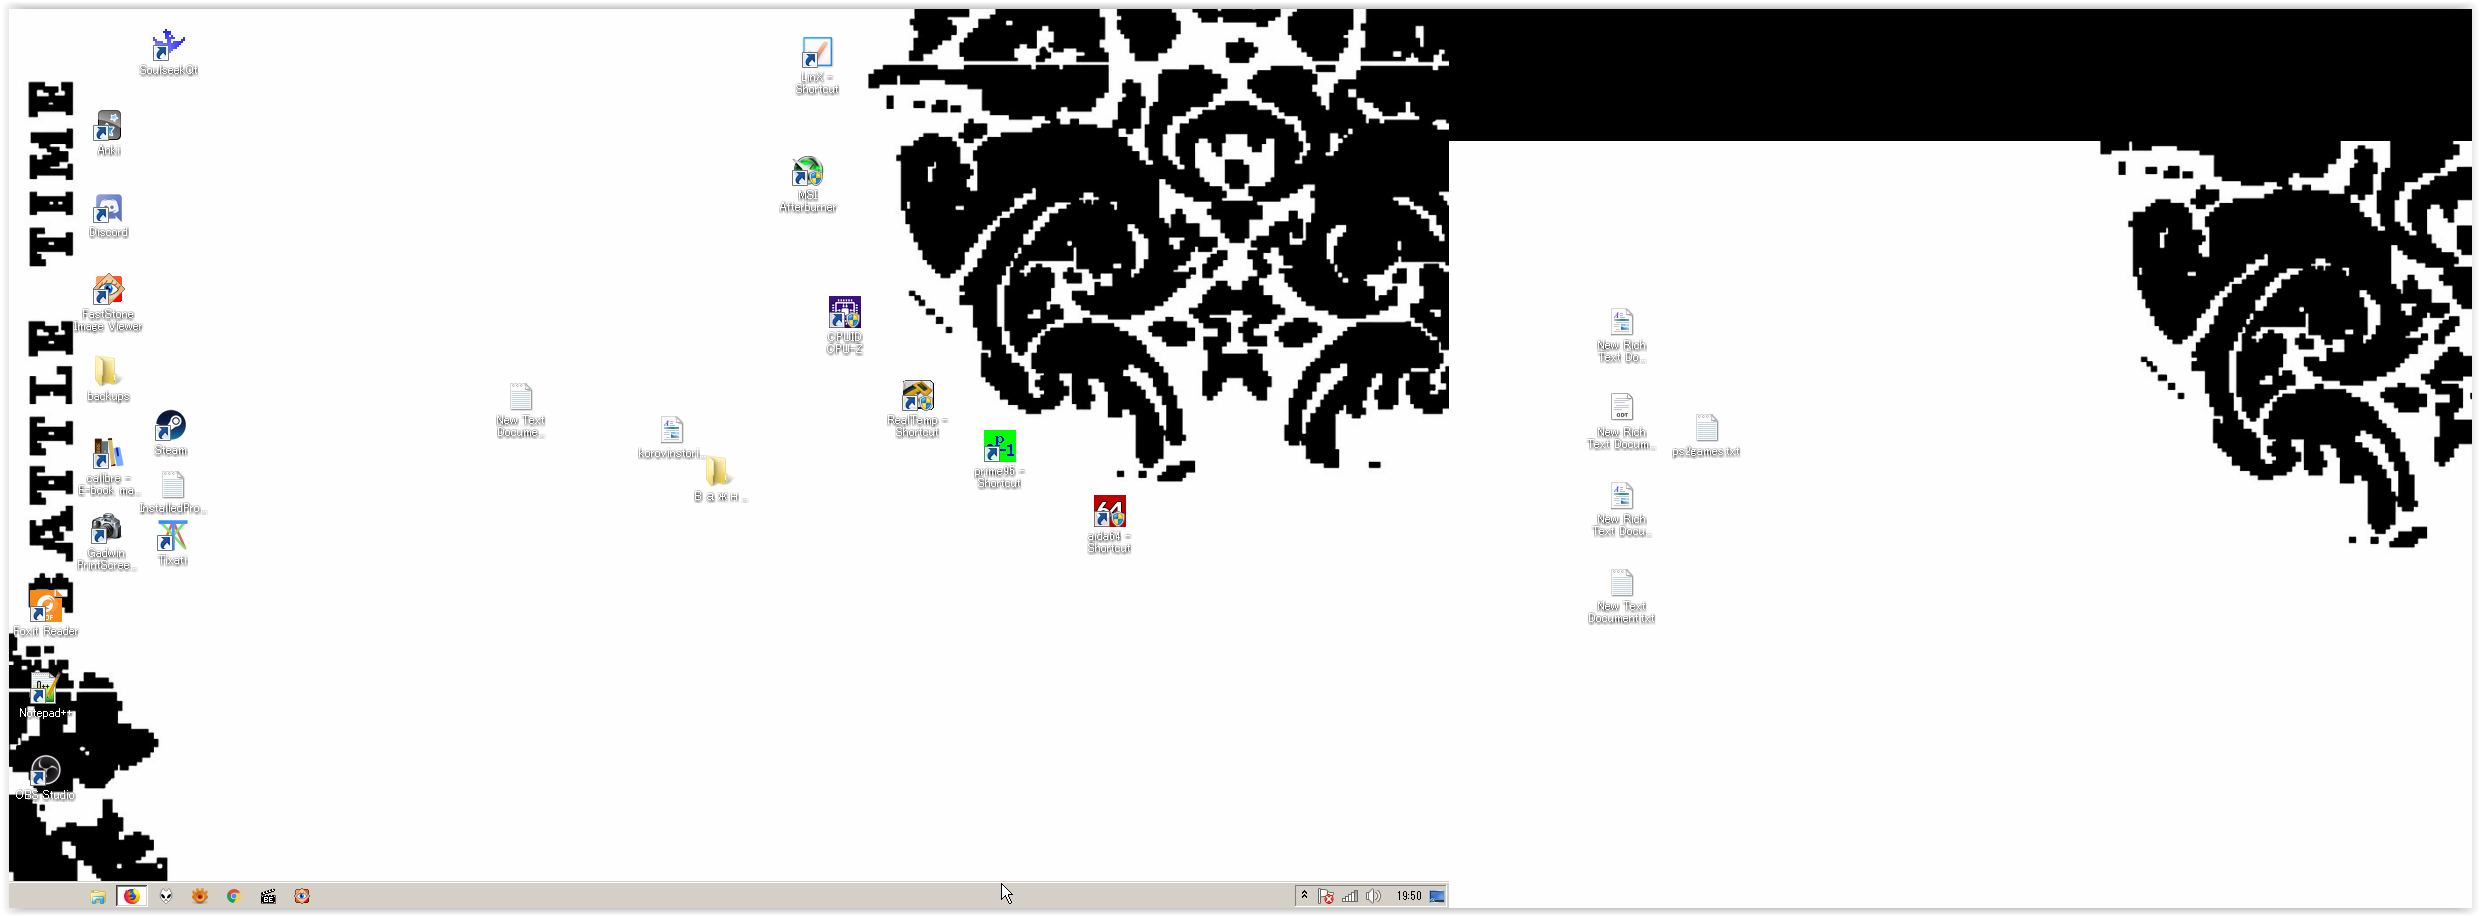Expand the hidden system tray icons
This screenshot has height=916, width=2480.
click(1304, 896)
